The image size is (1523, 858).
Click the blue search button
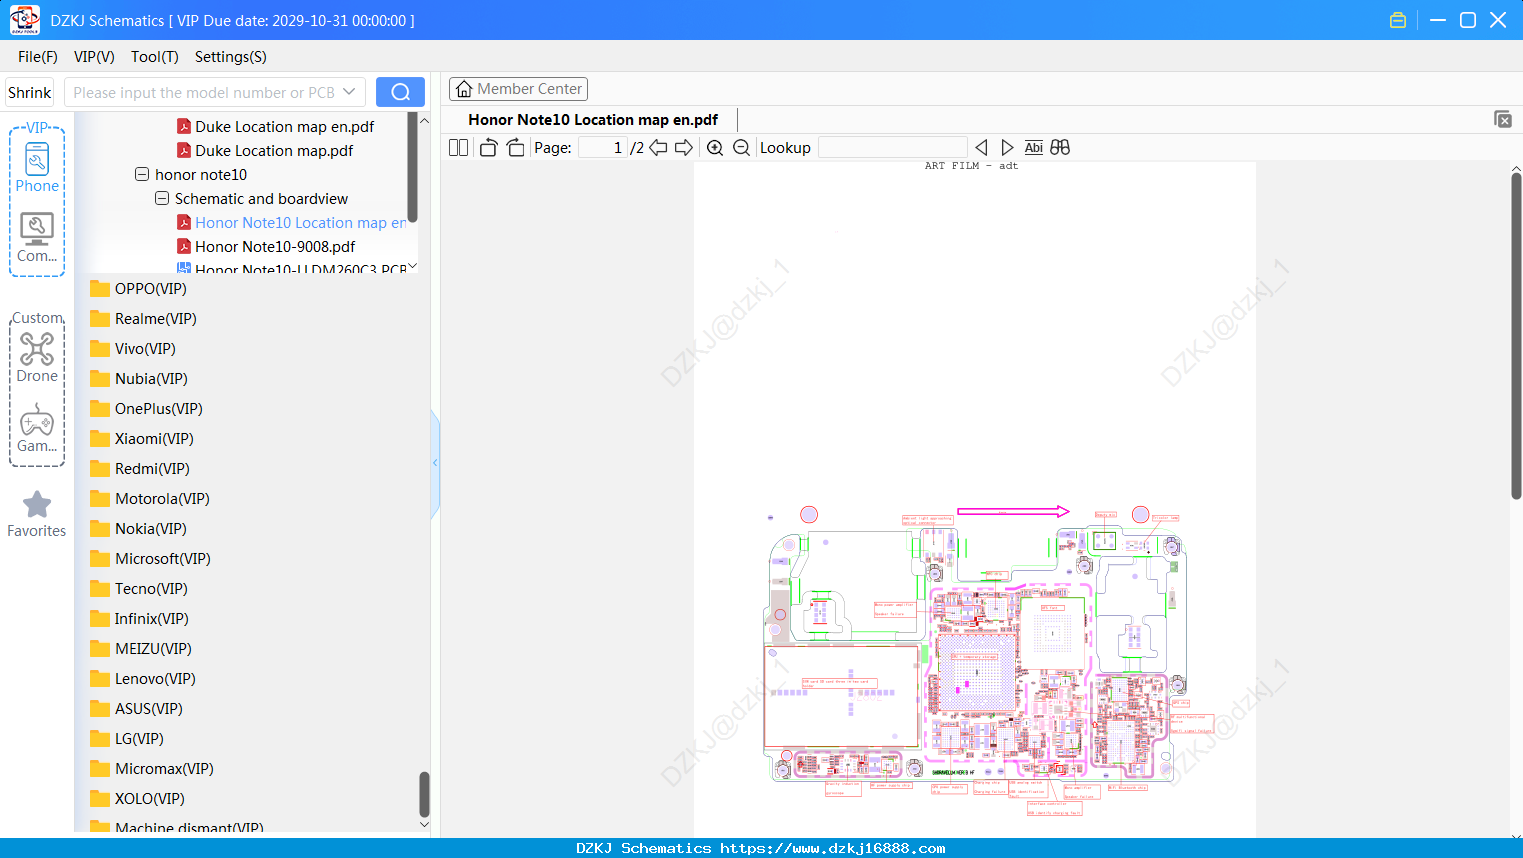pyautogui.click(x=400, y=92)
